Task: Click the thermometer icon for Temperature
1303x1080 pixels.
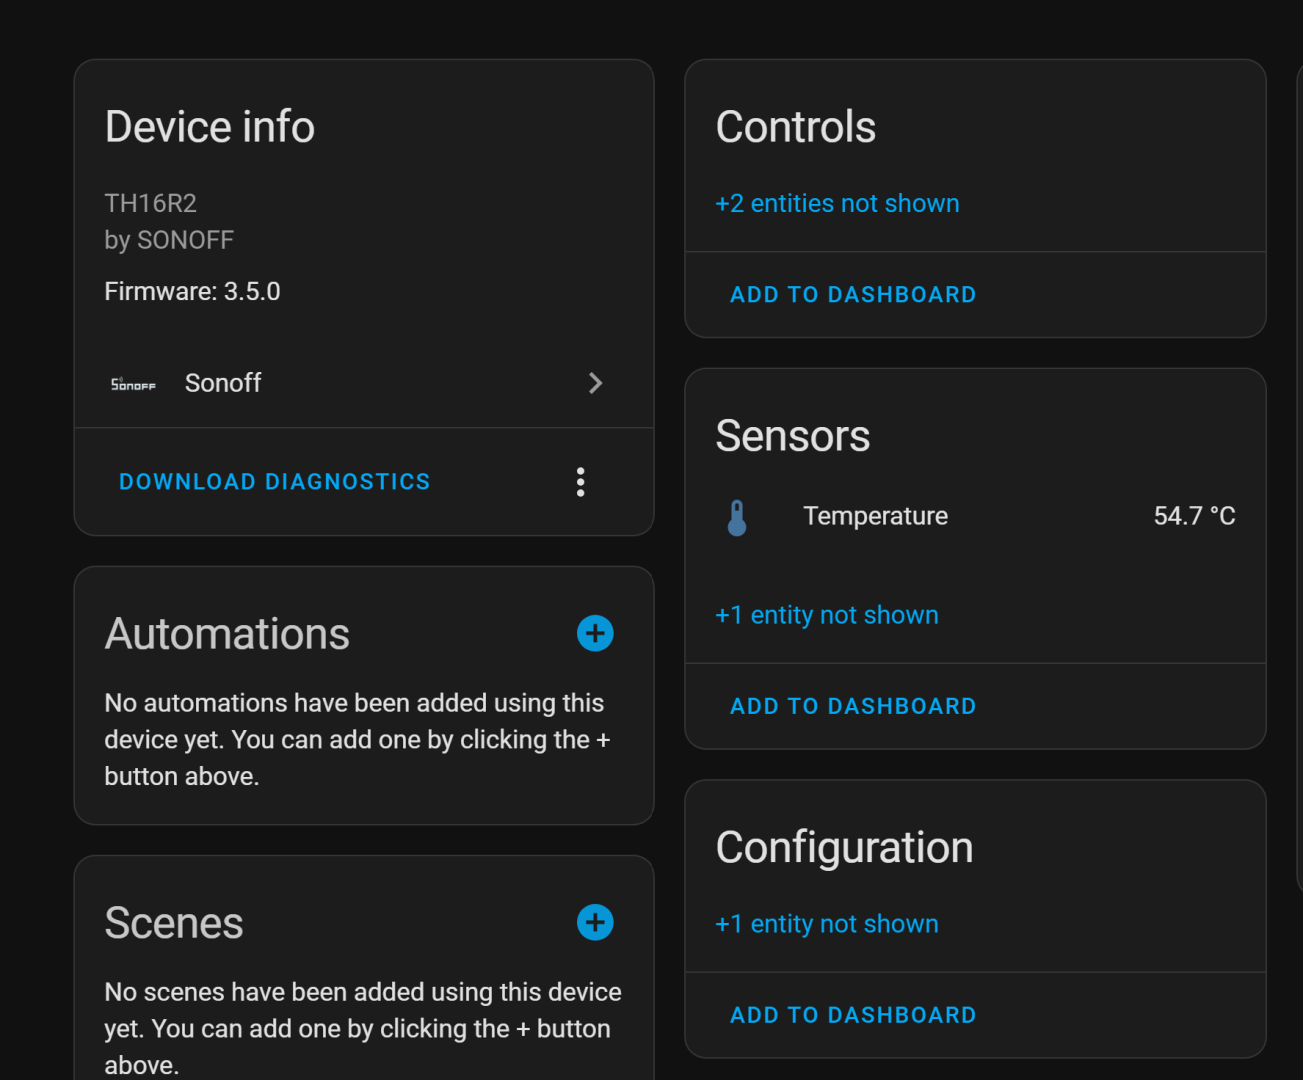Action: (737, 517)
